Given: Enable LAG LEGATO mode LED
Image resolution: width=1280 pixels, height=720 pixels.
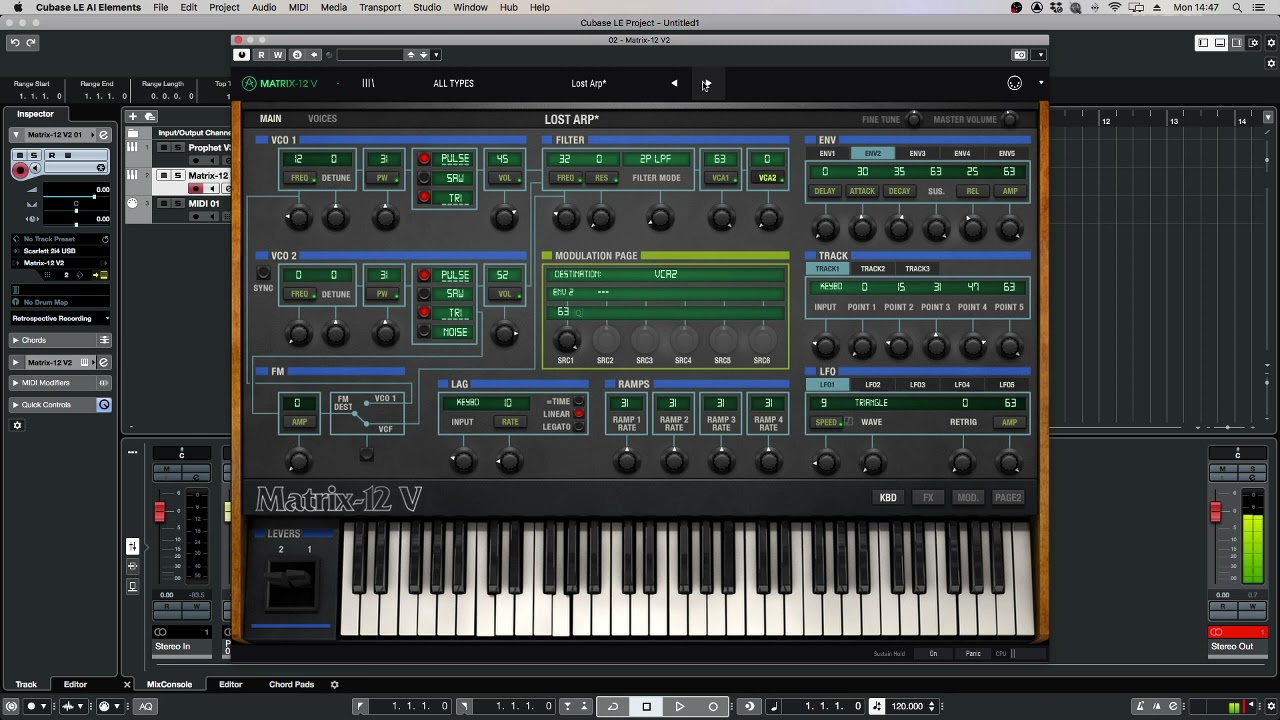Looking at the screenshot, I should click(579, 427).
